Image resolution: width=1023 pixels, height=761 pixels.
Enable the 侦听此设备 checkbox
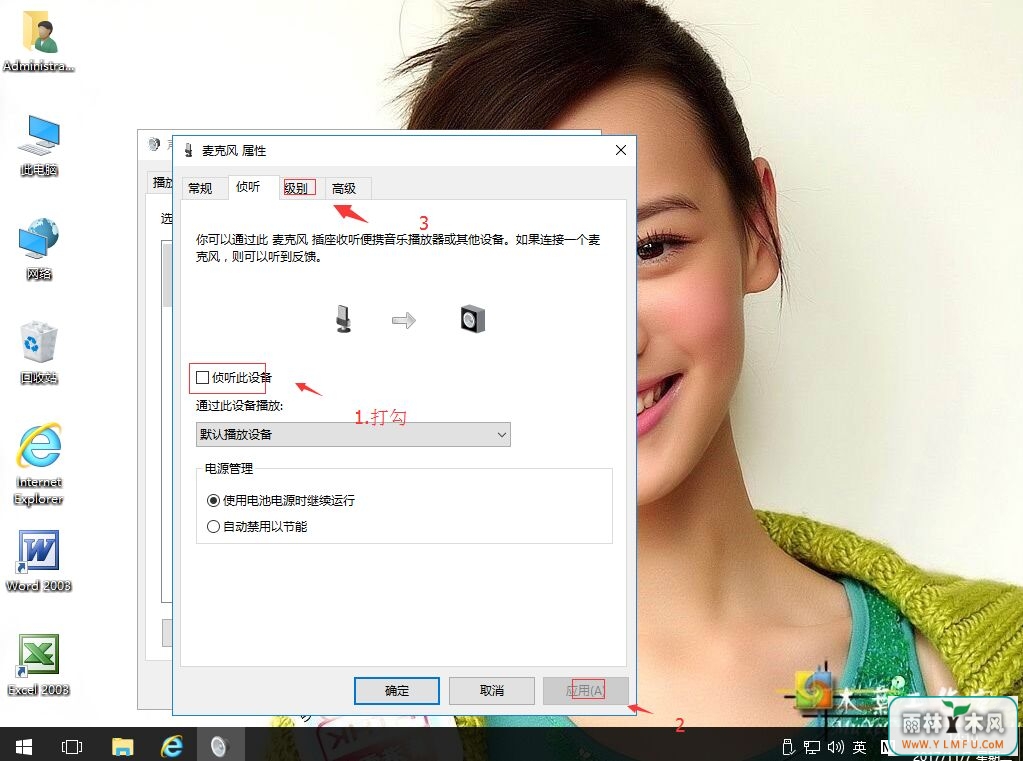(202, 377)
